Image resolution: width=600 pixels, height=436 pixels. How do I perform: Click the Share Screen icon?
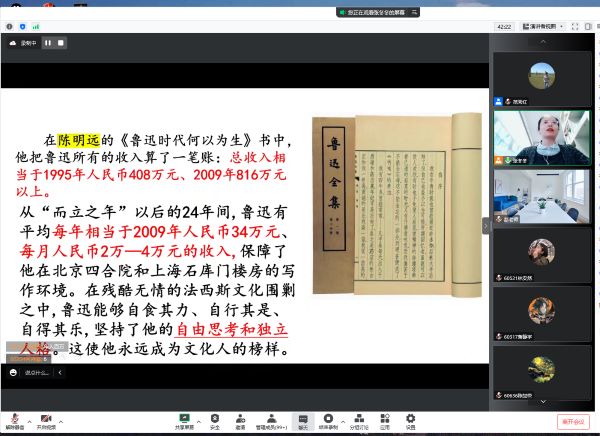[x=185, y=417]
